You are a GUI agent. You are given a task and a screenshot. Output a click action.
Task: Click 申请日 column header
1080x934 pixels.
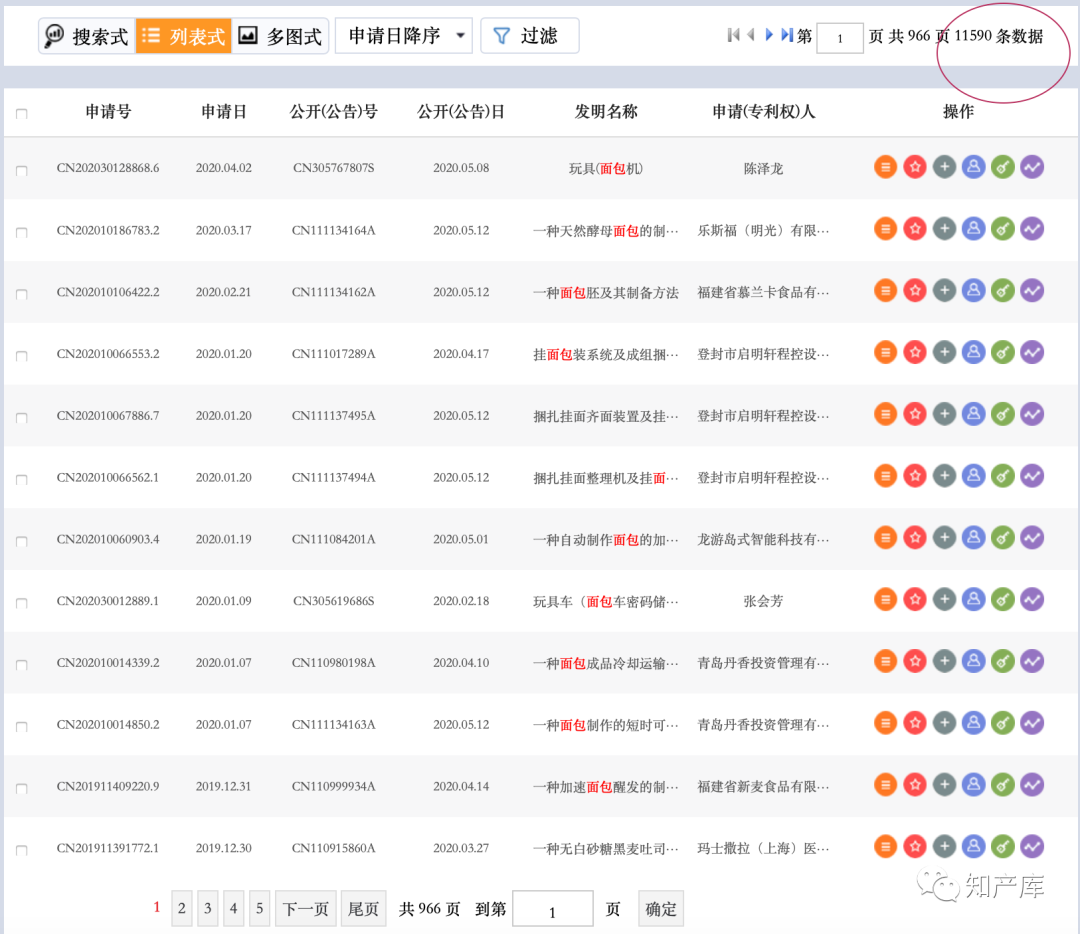click(224, 112)
